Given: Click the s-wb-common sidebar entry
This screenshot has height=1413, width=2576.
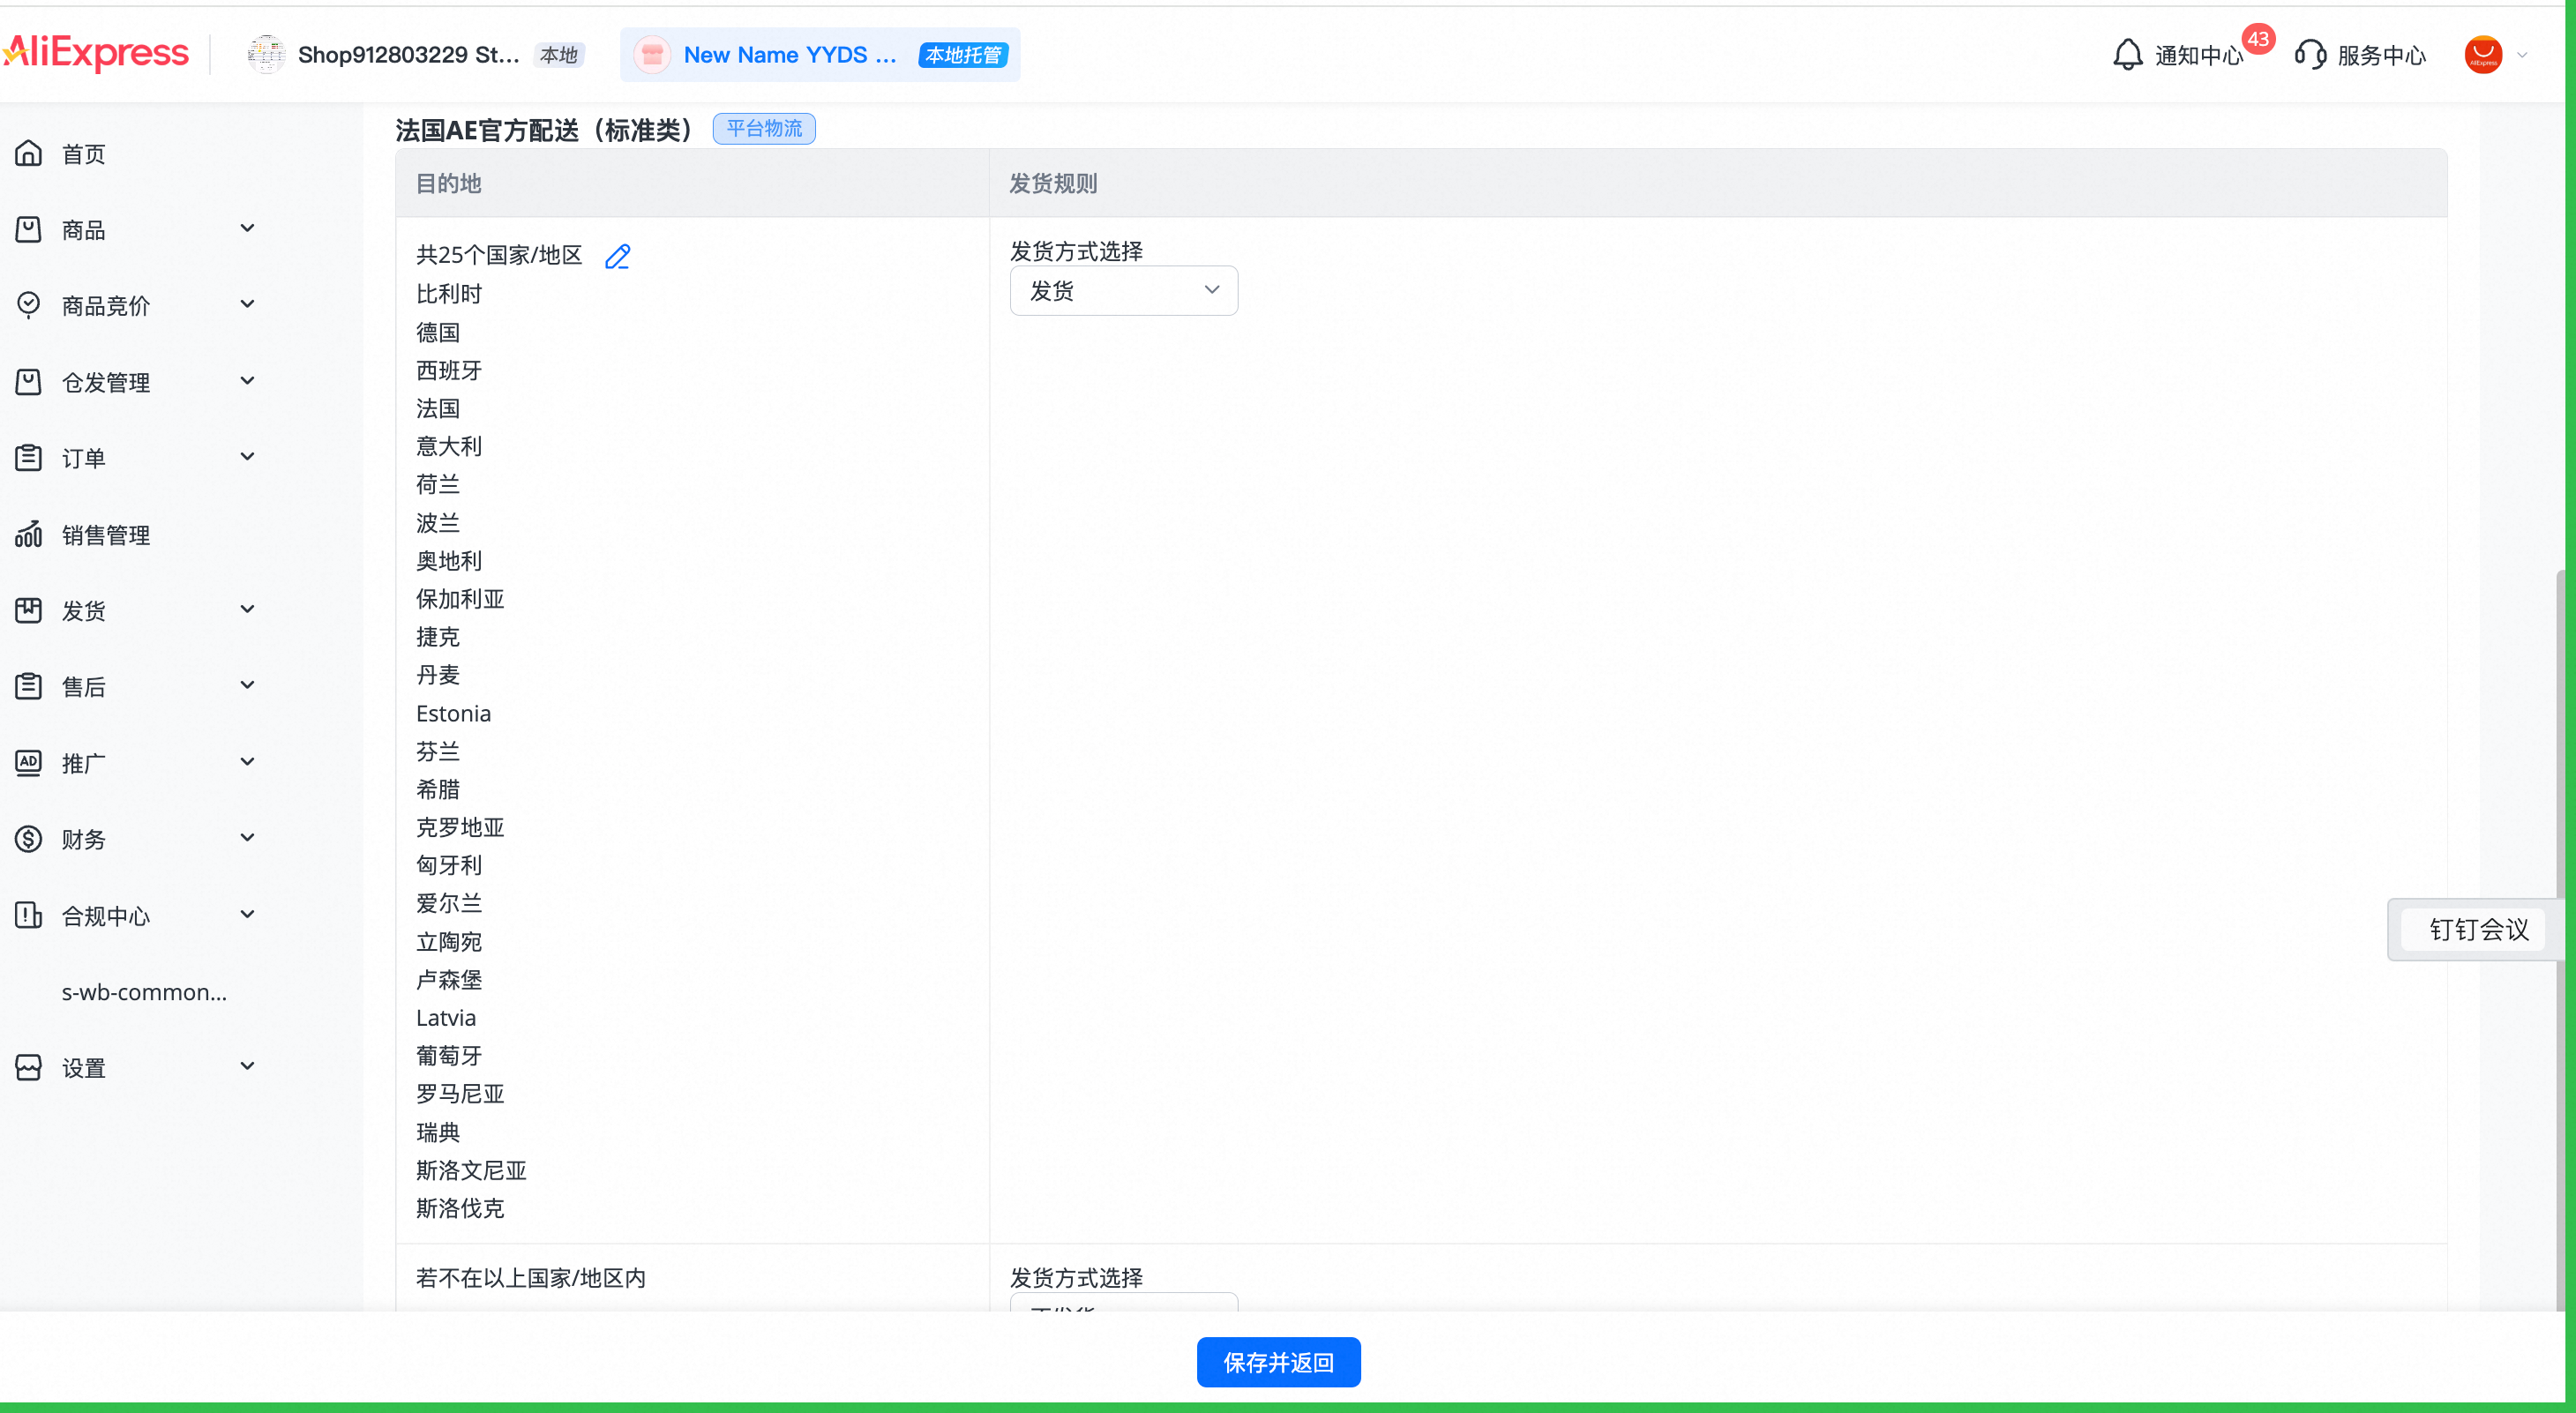Looking at the screenshot, I should tap(144, 992).
